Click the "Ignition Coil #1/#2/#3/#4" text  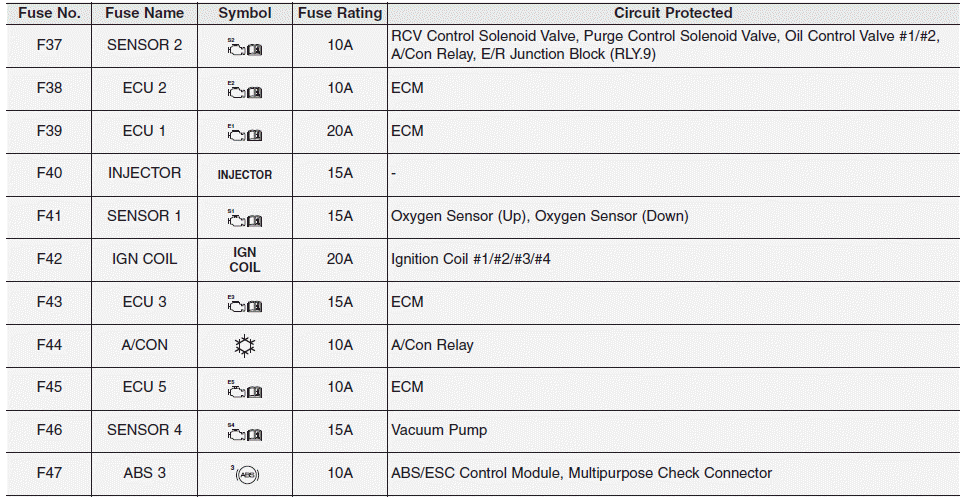pos(471,259)
